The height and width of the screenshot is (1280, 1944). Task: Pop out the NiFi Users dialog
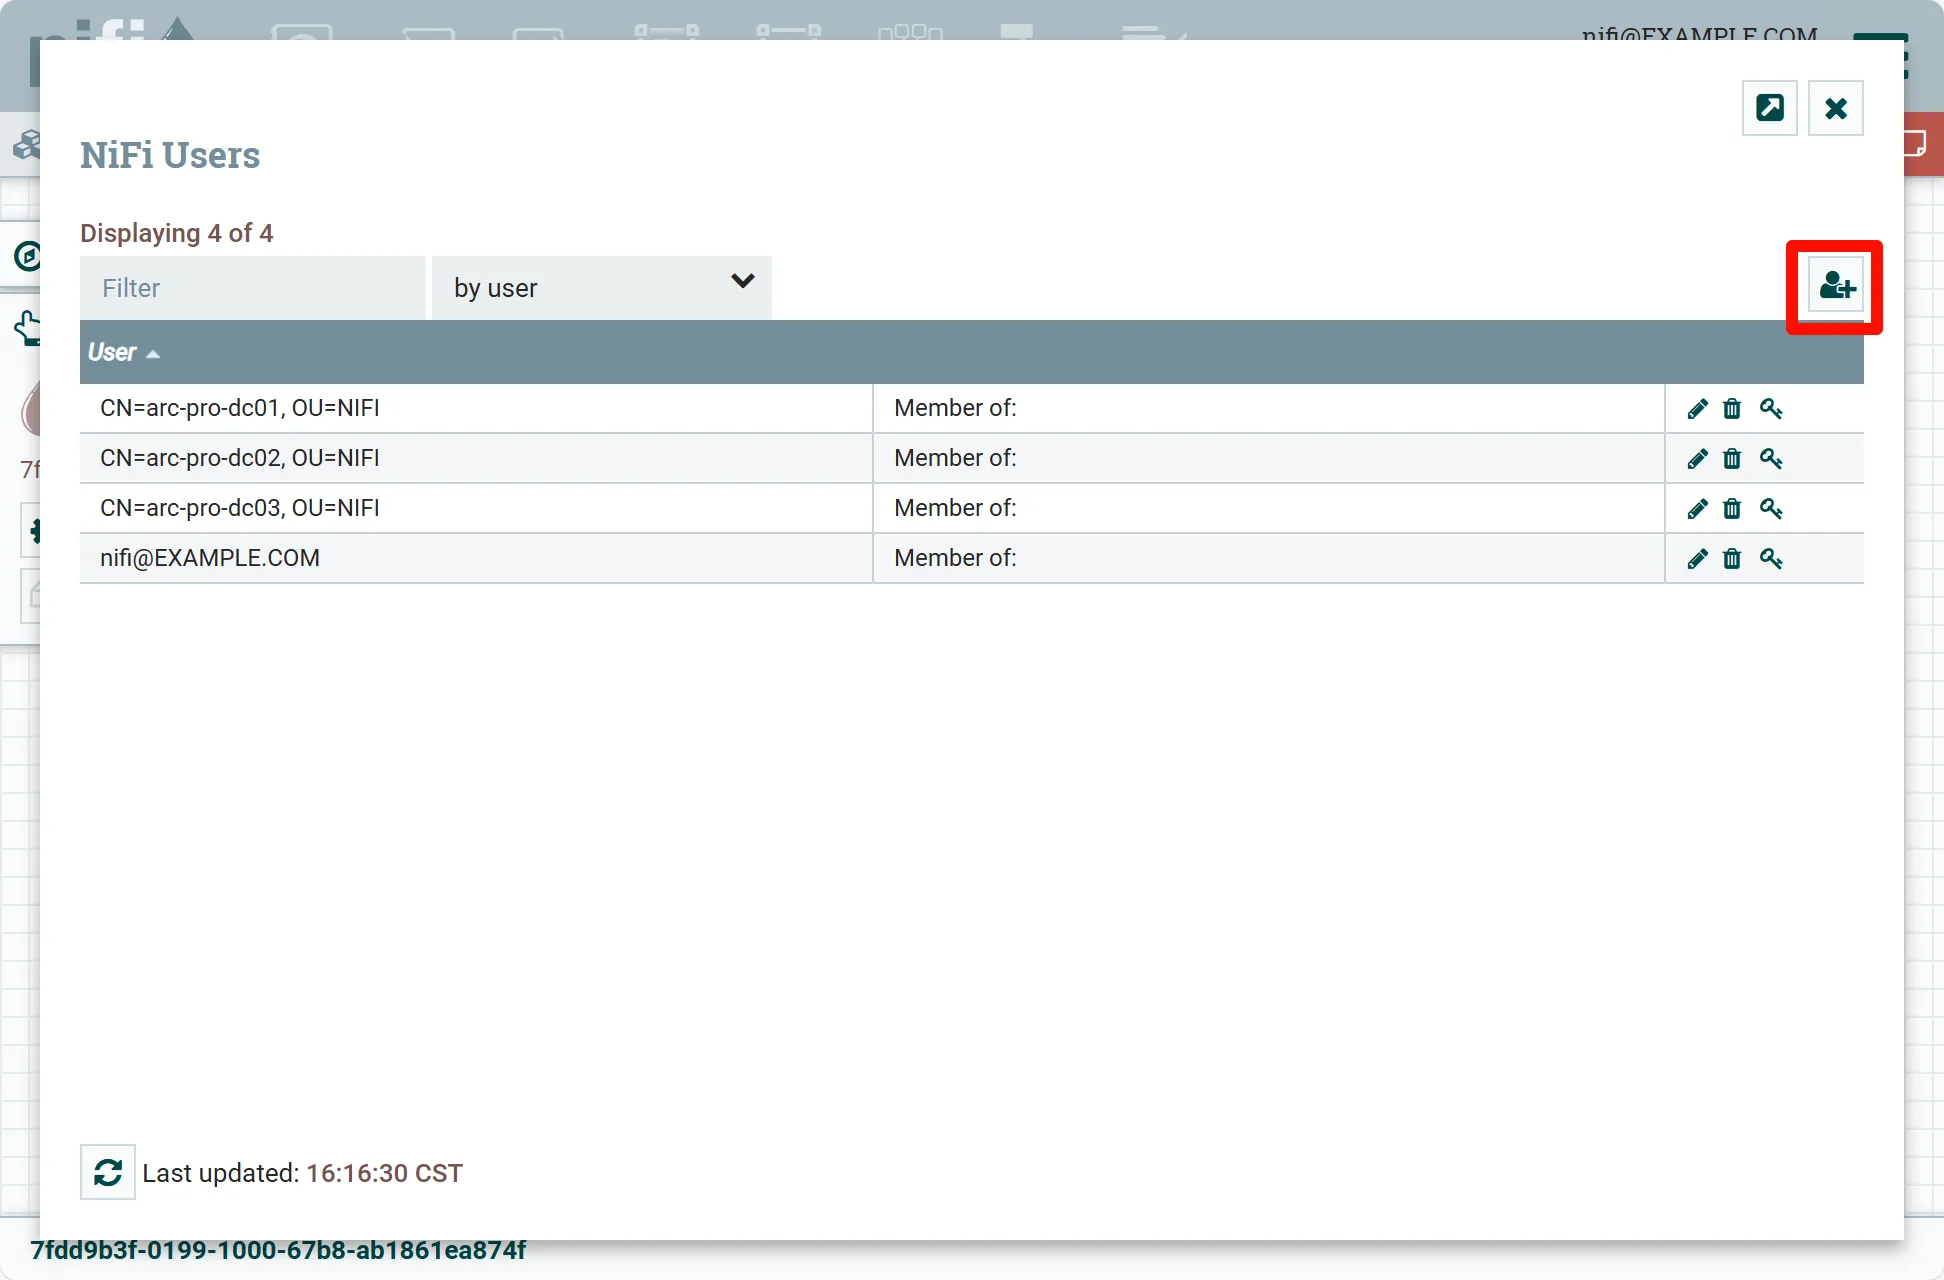(1769, 108)
